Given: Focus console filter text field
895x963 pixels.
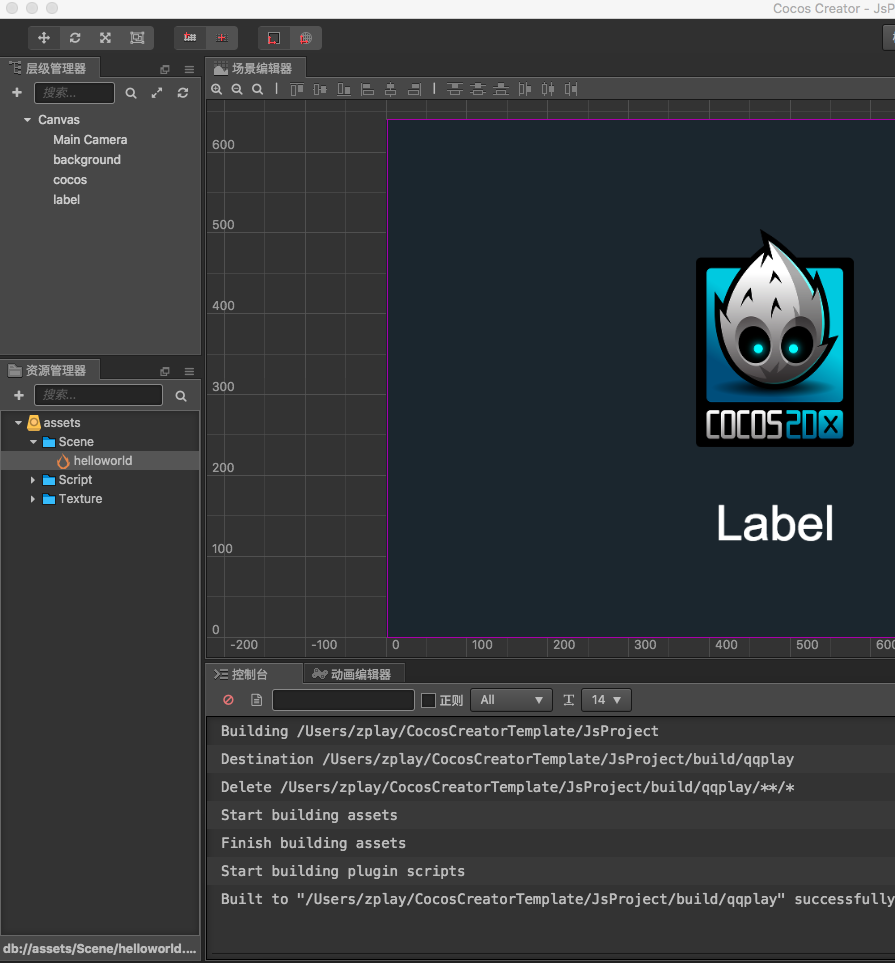Looking at the screenshot, I should pyautogui.click(x=343, y=700).
